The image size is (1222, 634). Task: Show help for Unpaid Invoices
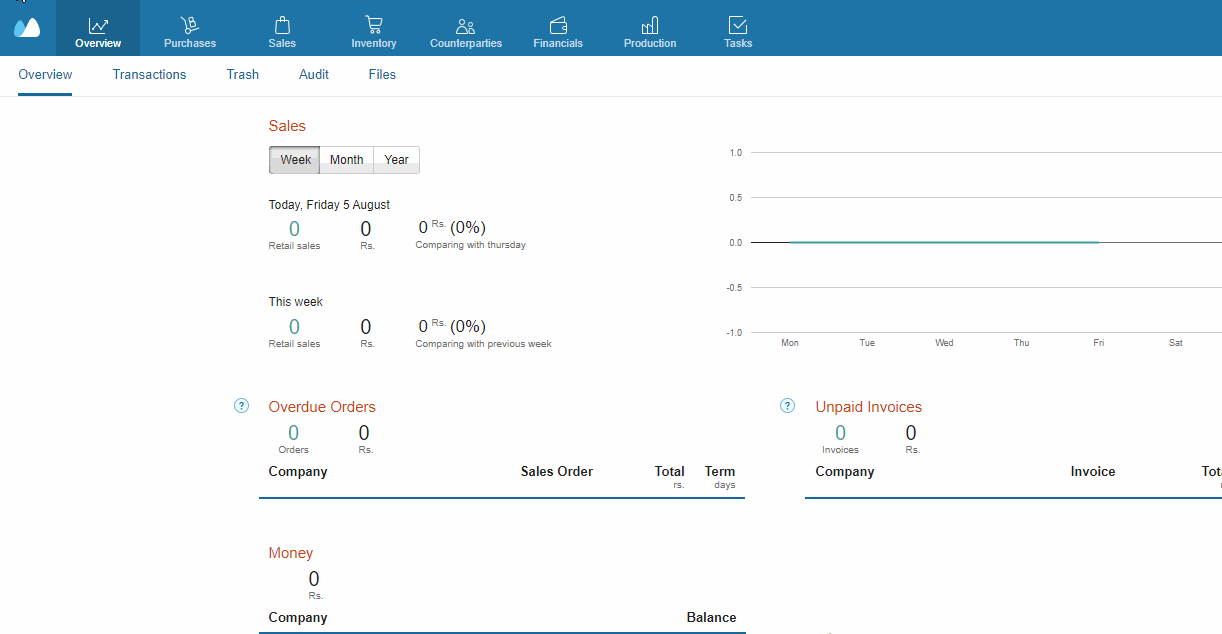(x=787, y=406)
